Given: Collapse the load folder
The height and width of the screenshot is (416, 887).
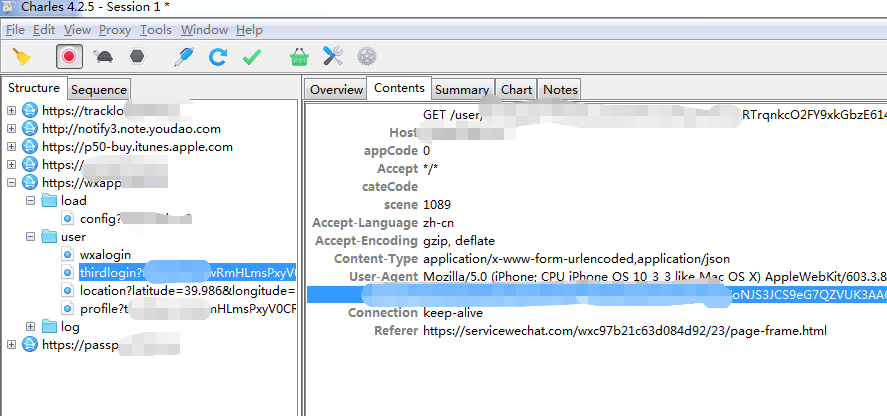Looking at the screenshot, I should coord(30,200).
